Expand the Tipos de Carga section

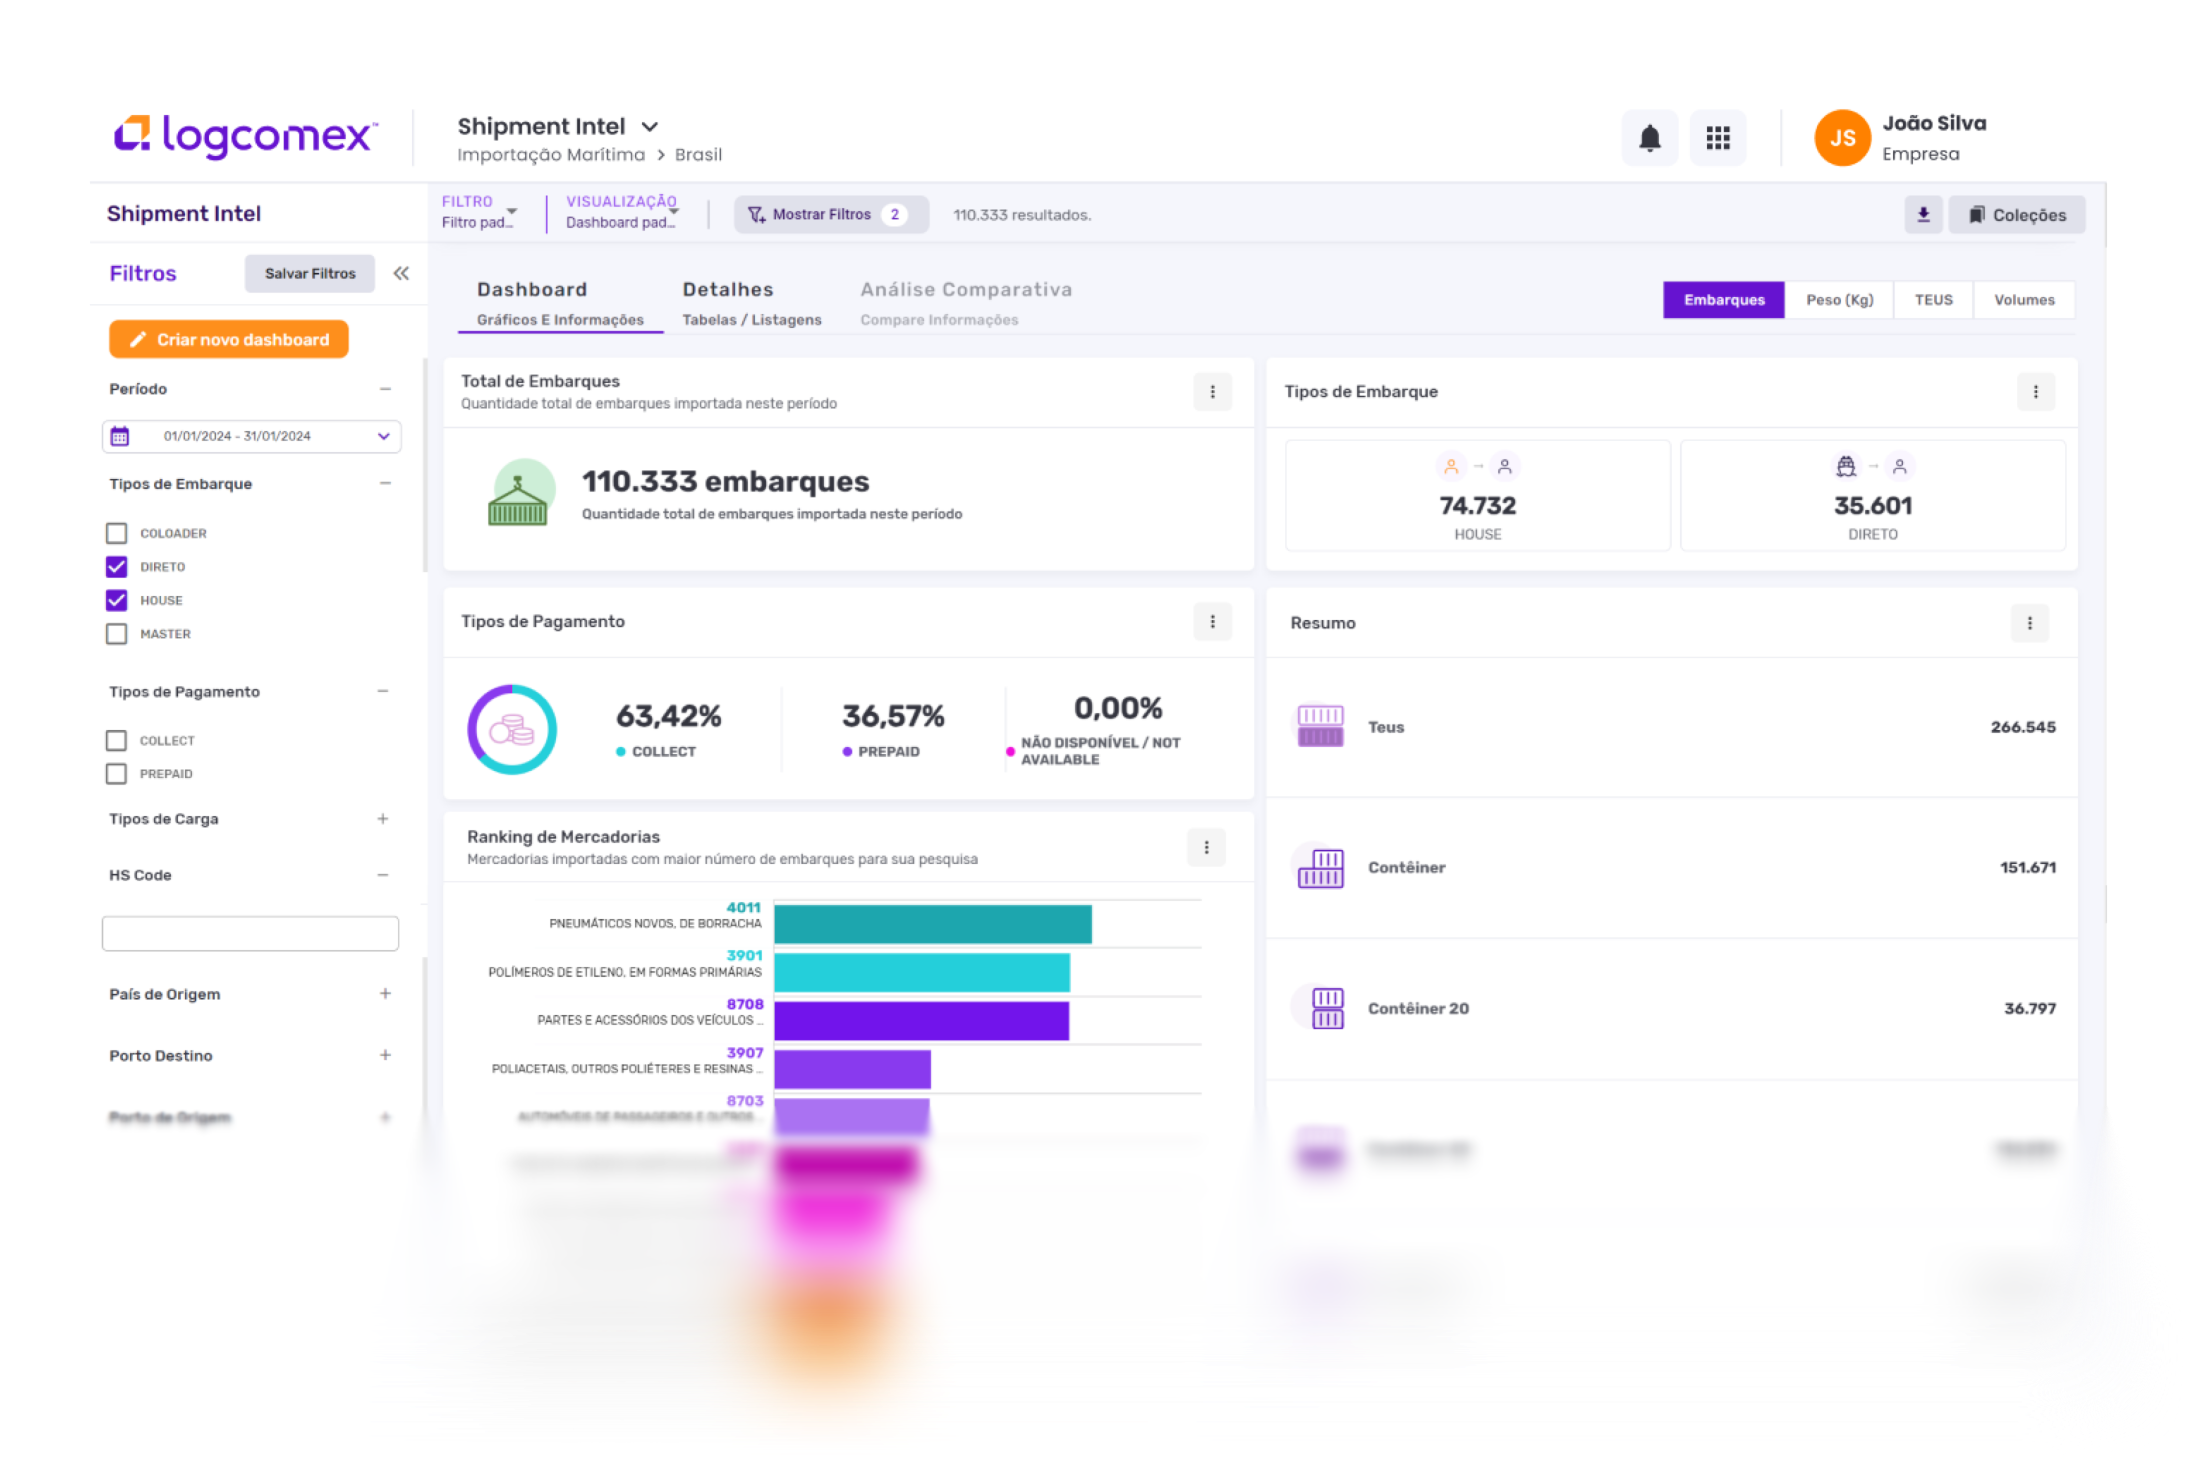coord(382,819)
